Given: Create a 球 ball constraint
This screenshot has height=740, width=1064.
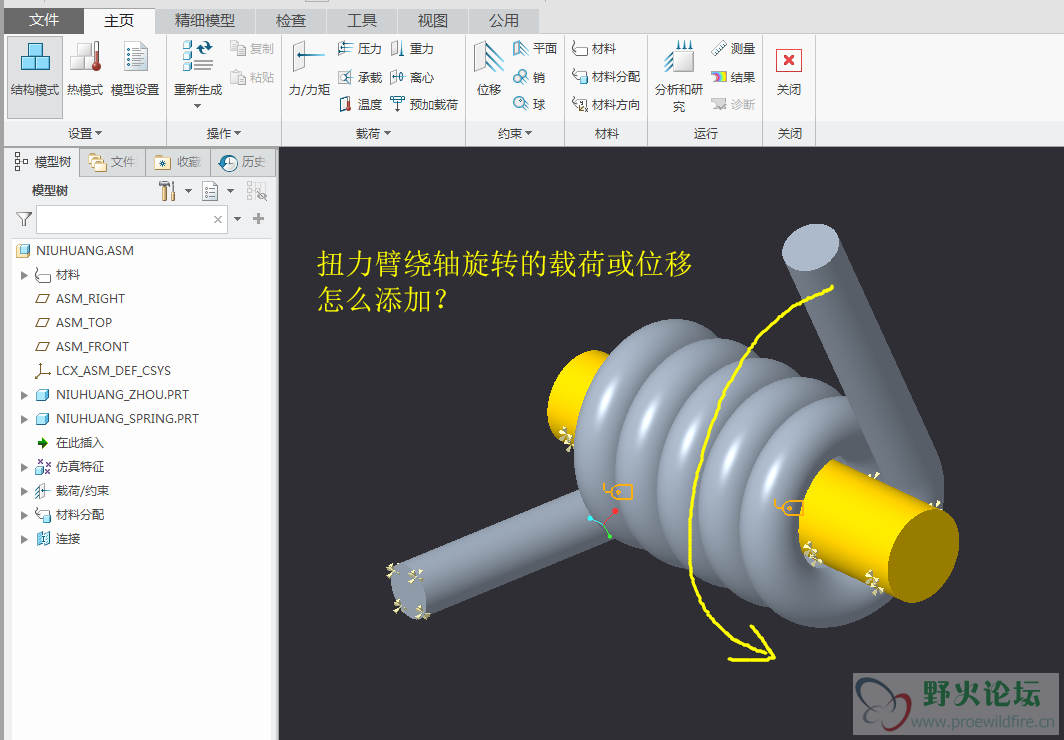Looking at the screenshot, I should click(529, 104).
